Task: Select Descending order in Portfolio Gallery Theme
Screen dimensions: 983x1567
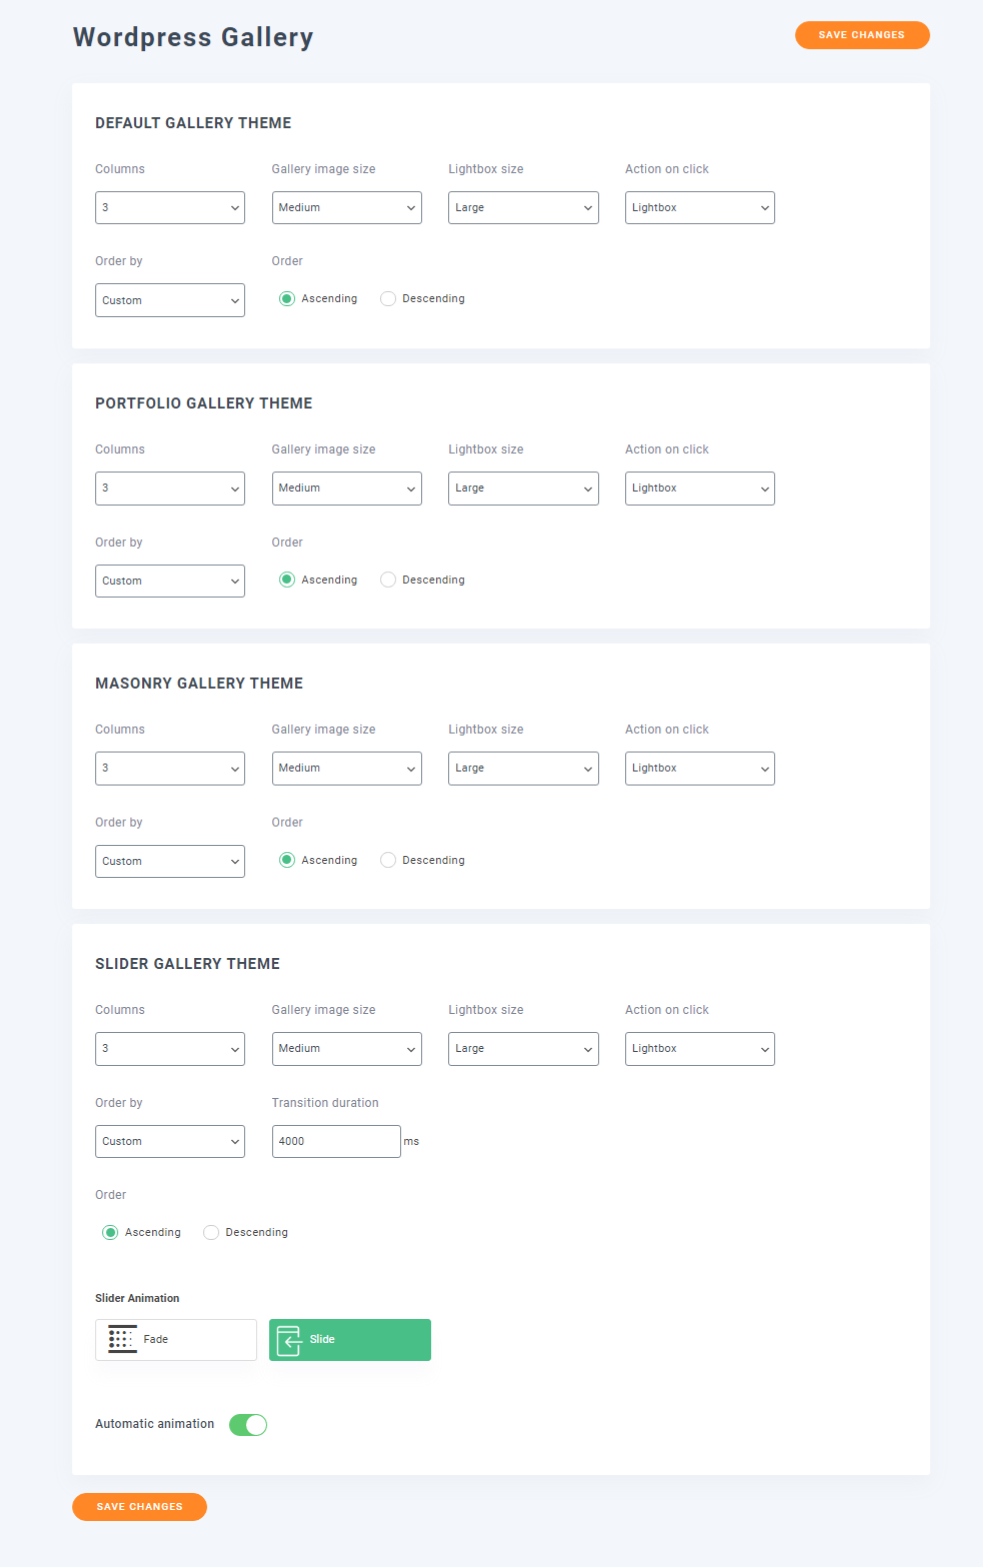Action: click(x=388, y=580)
